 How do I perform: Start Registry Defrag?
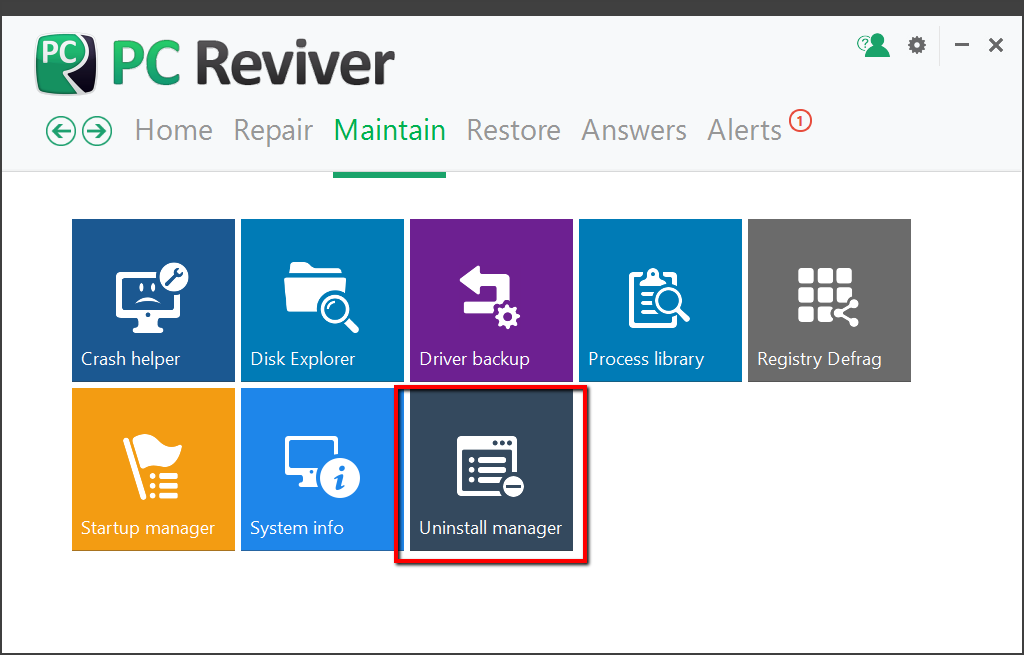point(828,300)
